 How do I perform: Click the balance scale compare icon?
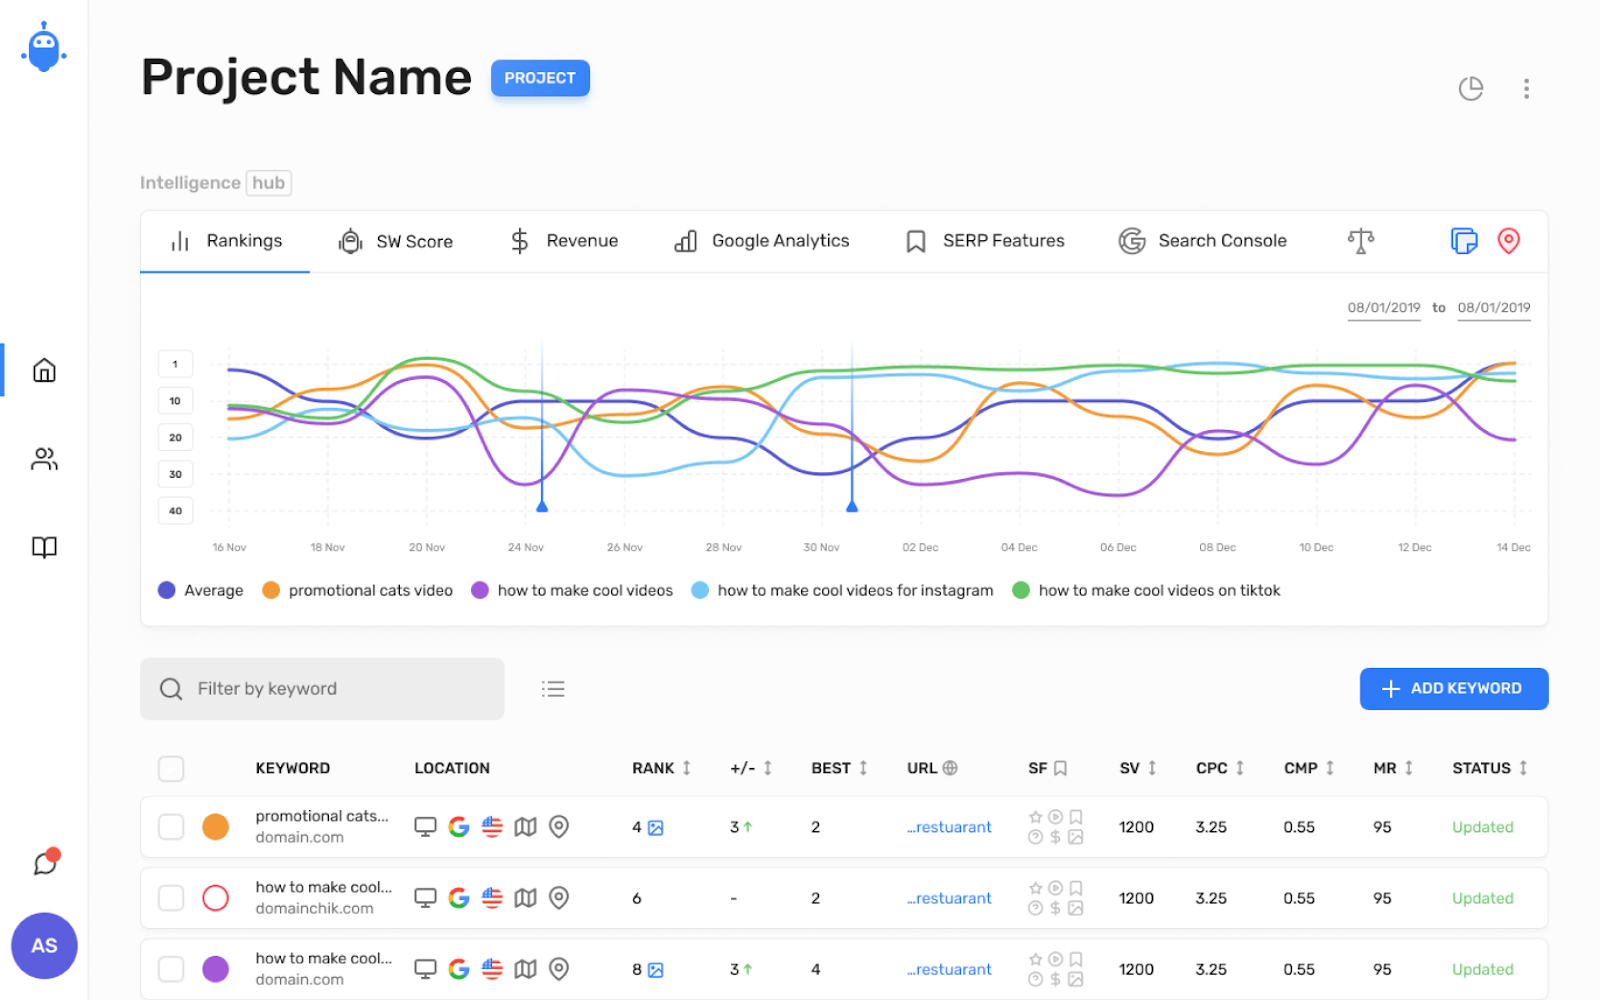click(x=1360, y=241)
